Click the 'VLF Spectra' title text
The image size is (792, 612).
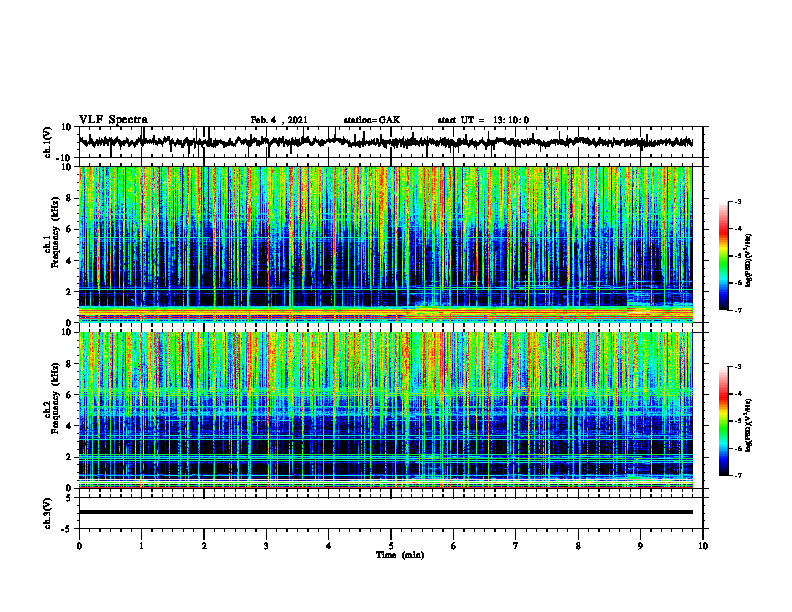pyautogui.click(x=113, y=120)
